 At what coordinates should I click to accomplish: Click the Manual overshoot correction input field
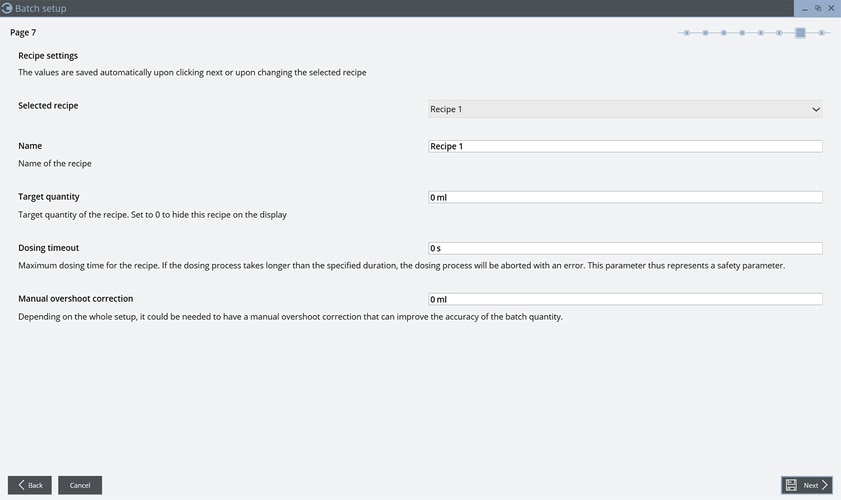click(625, 299)
